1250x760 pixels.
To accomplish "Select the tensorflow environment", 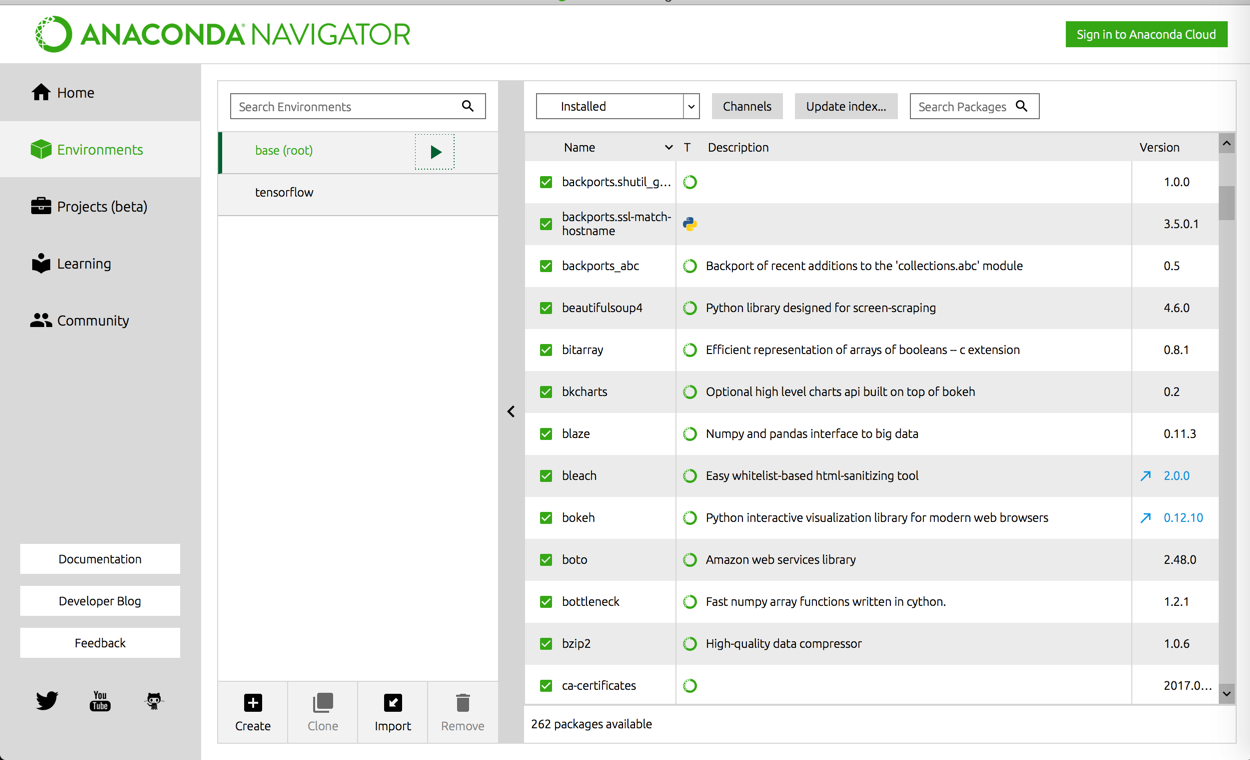I will [x=358, y=193].
